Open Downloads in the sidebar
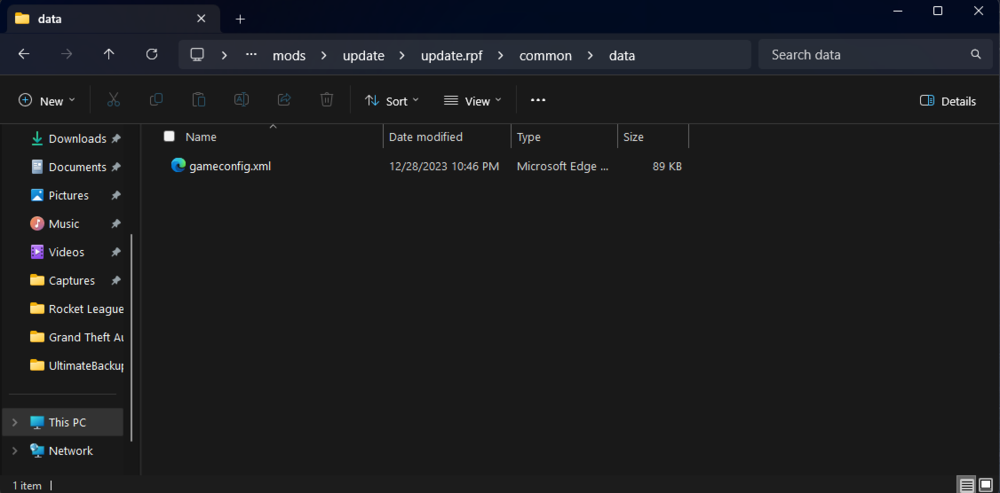The height and width of the screenshot is (493, 1000). [77, 138]
